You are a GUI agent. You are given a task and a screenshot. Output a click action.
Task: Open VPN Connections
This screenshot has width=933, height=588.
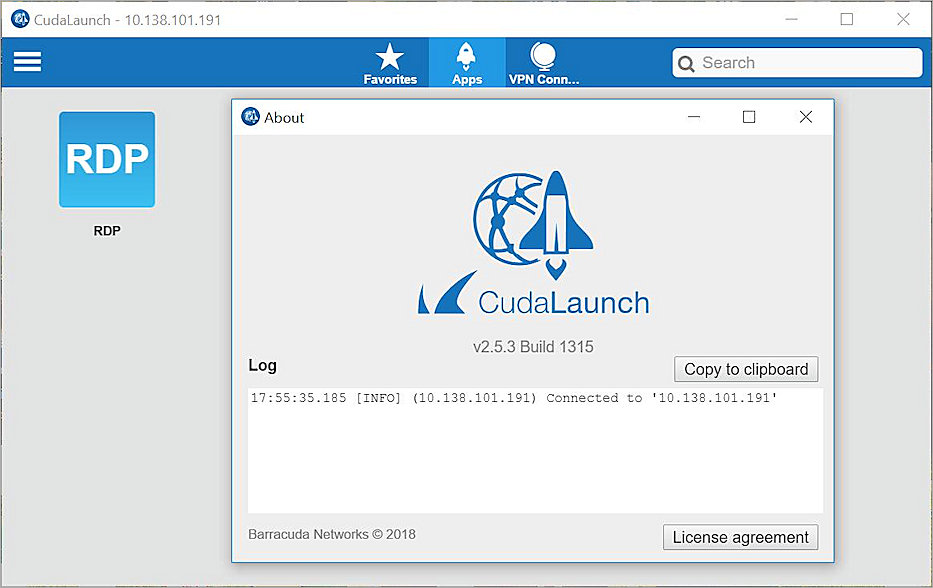(x=543, y=55)
